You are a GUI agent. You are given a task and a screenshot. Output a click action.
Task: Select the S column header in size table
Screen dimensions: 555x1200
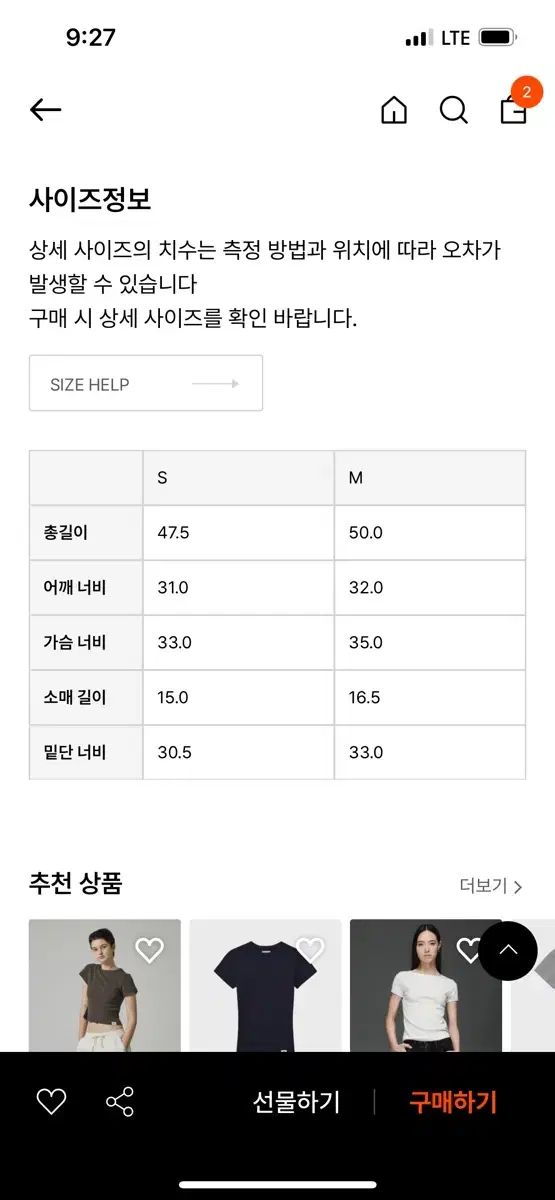point(238,478)
